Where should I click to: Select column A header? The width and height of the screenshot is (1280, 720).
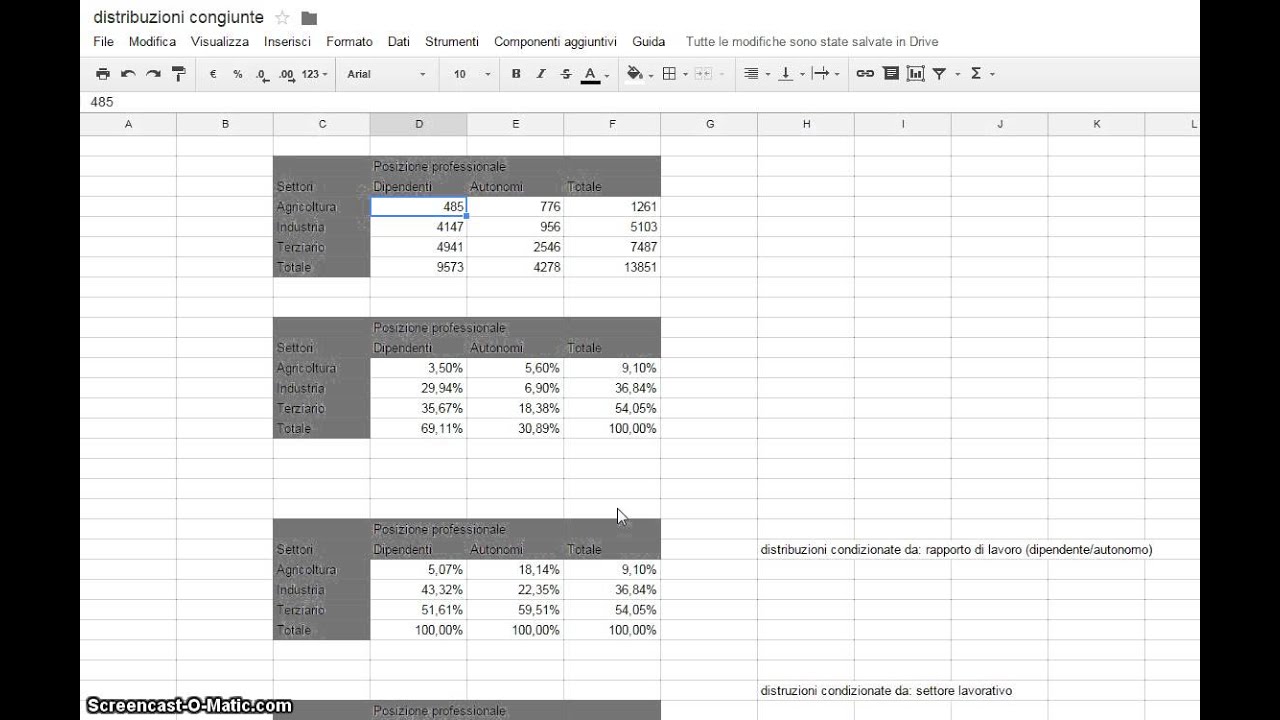(128, 124)
